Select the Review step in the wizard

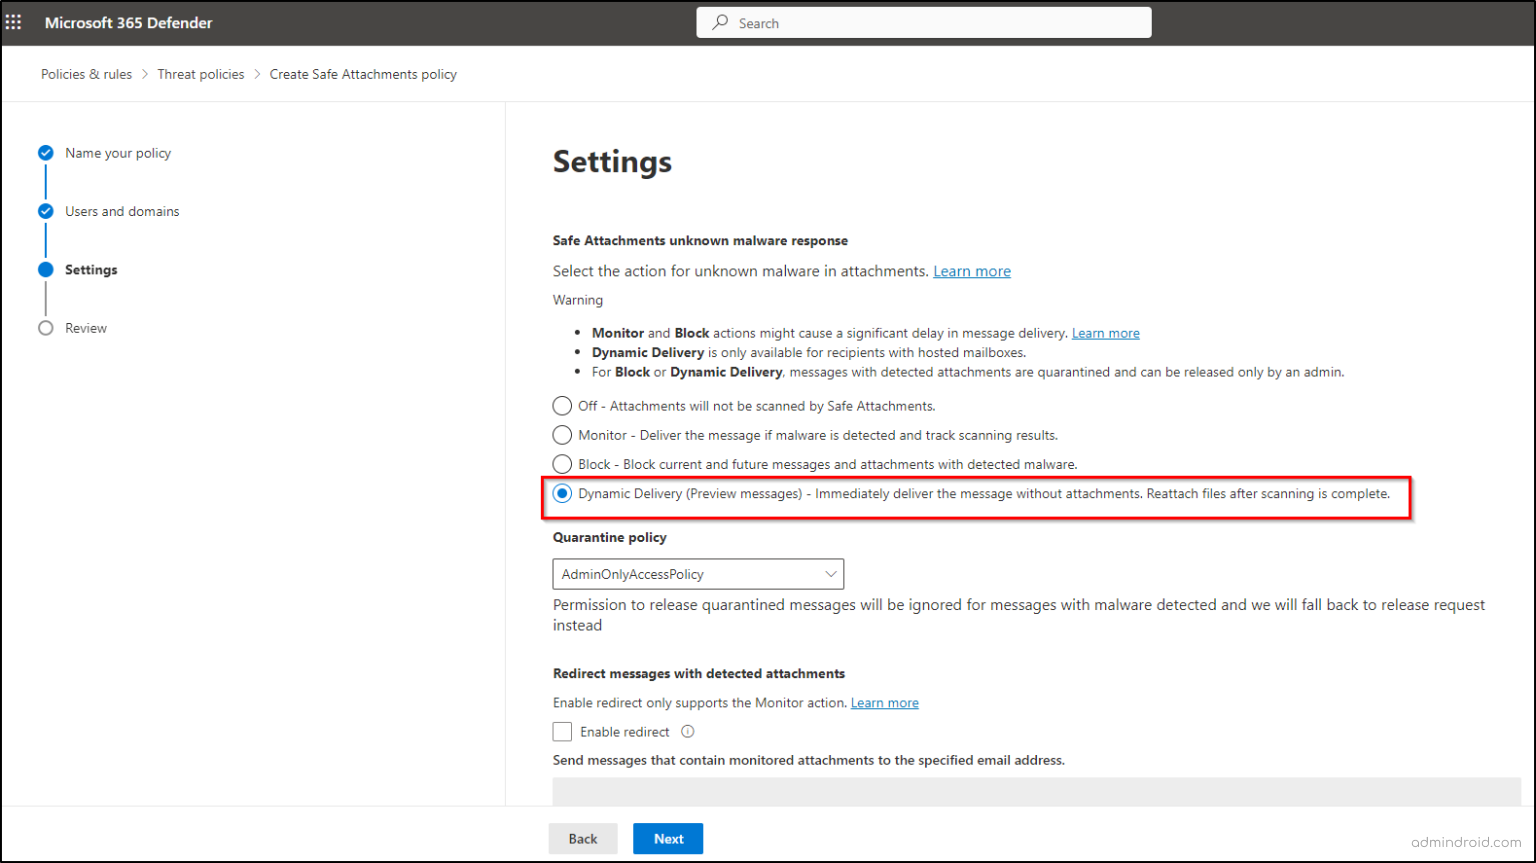(45, 327)
